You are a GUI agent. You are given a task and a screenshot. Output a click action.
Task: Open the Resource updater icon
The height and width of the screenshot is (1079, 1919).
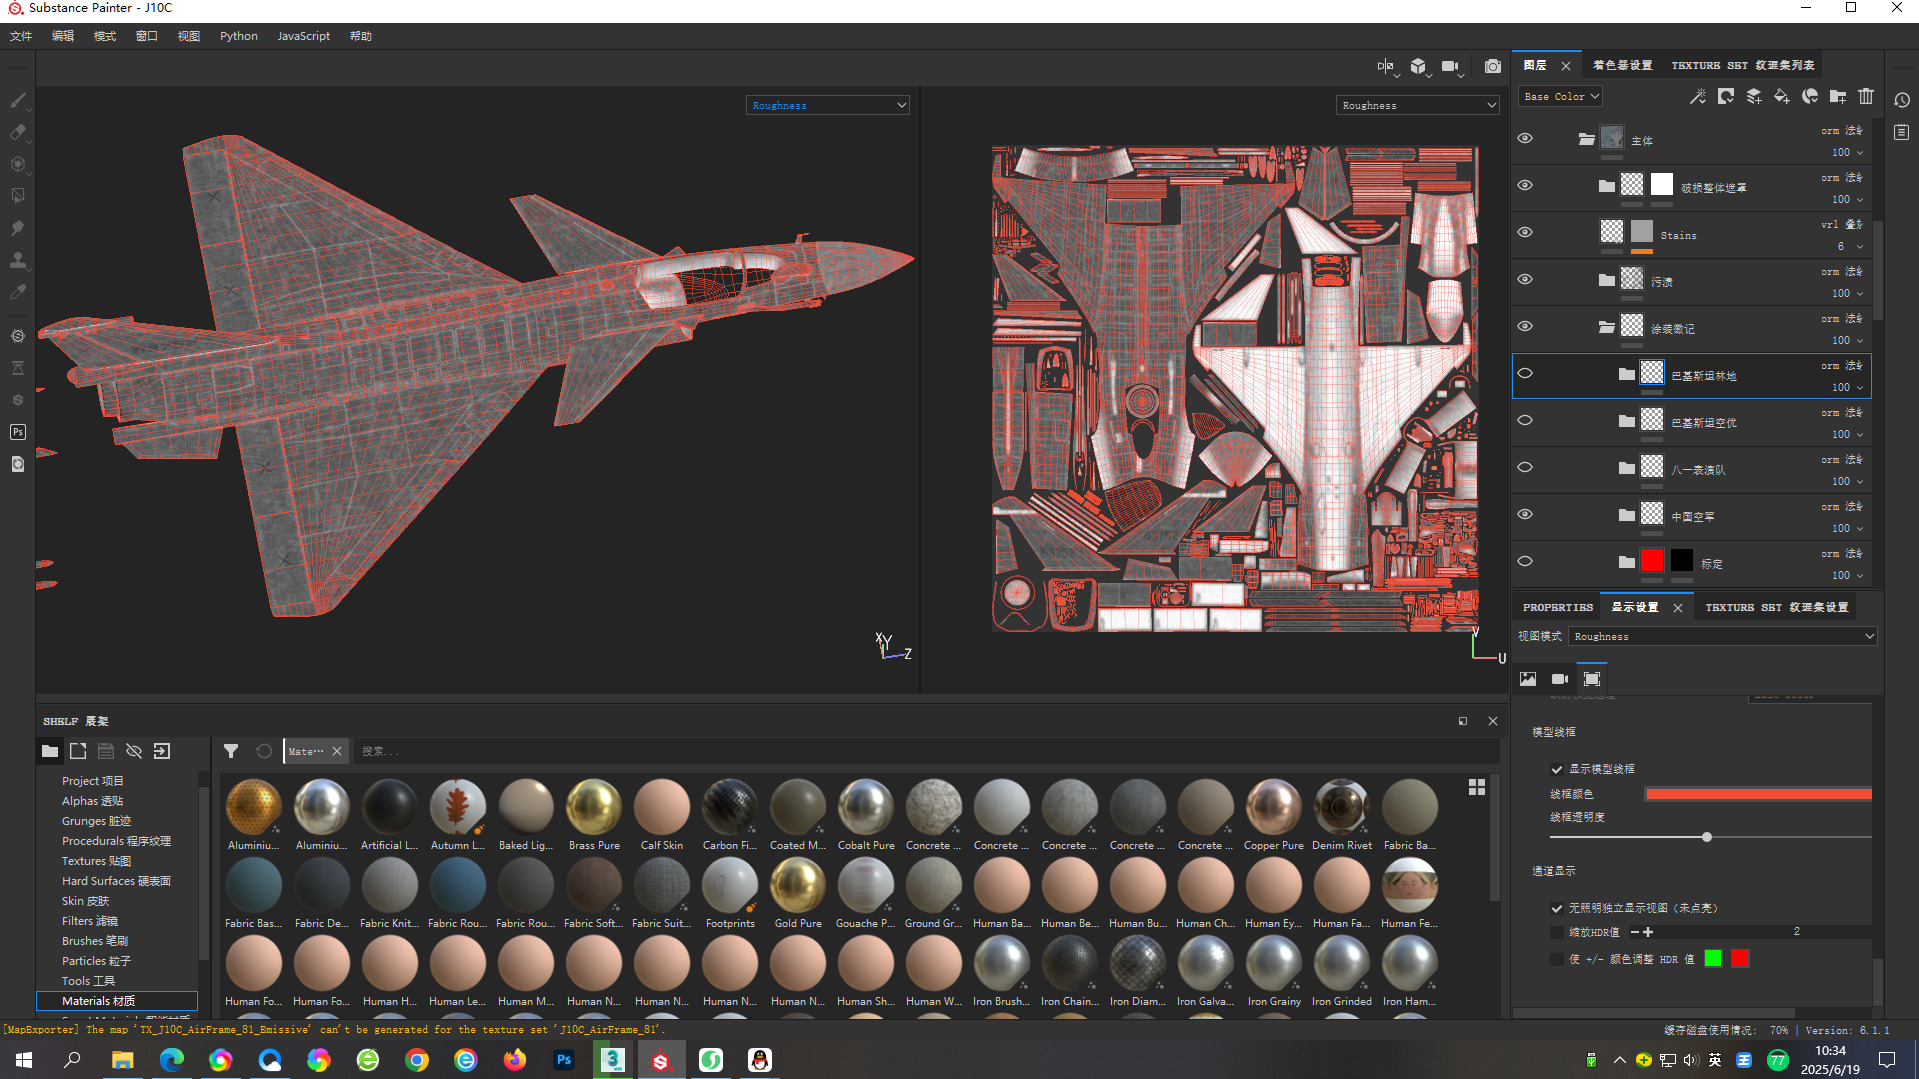click(18, 464)
